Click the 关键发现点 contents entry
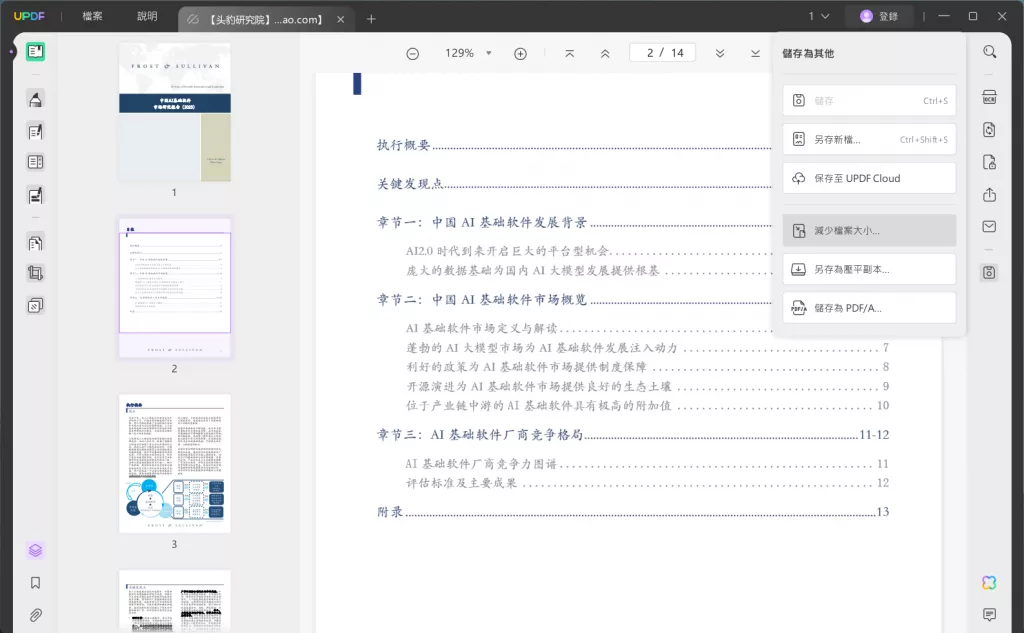Viewport: 1024px width, 633px height. (x=409, y=184)
